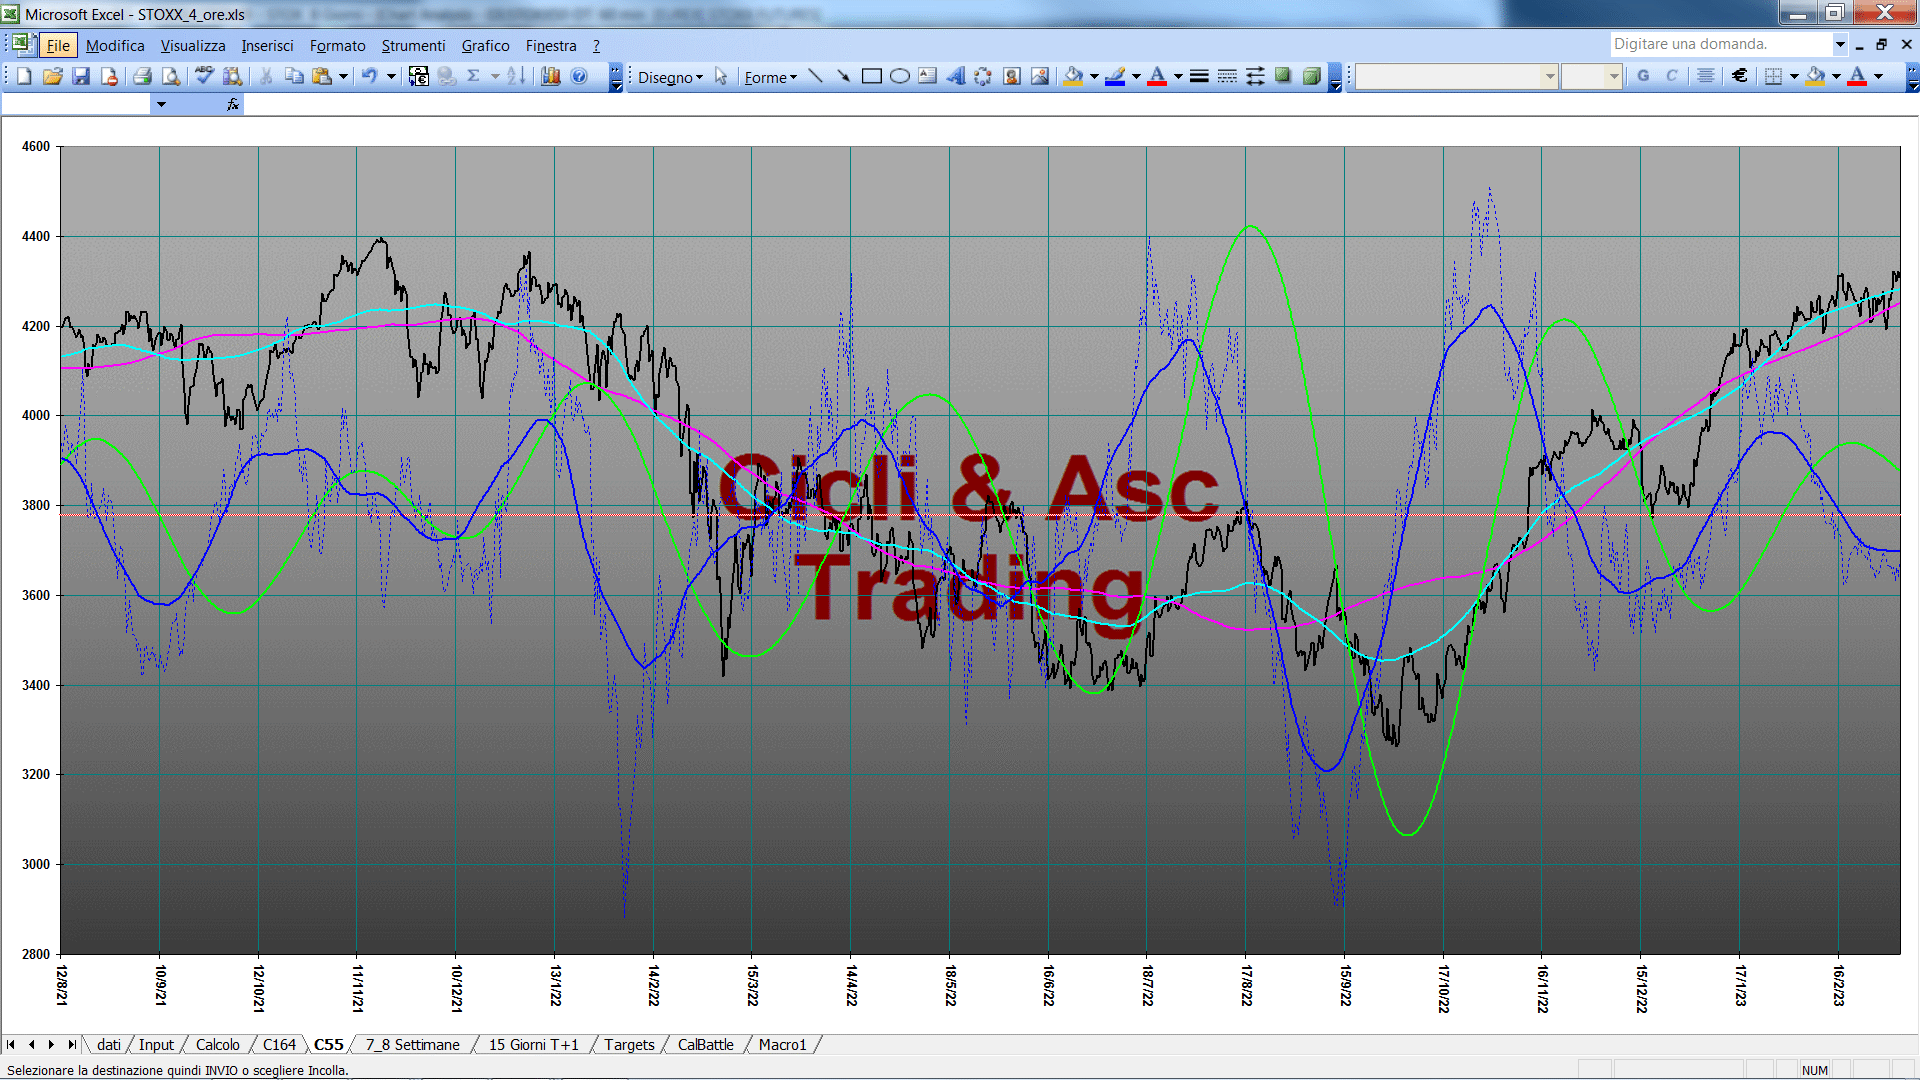Select the Rectangle drawing tool
The image size is (1920, 1080).
(871, 77)
